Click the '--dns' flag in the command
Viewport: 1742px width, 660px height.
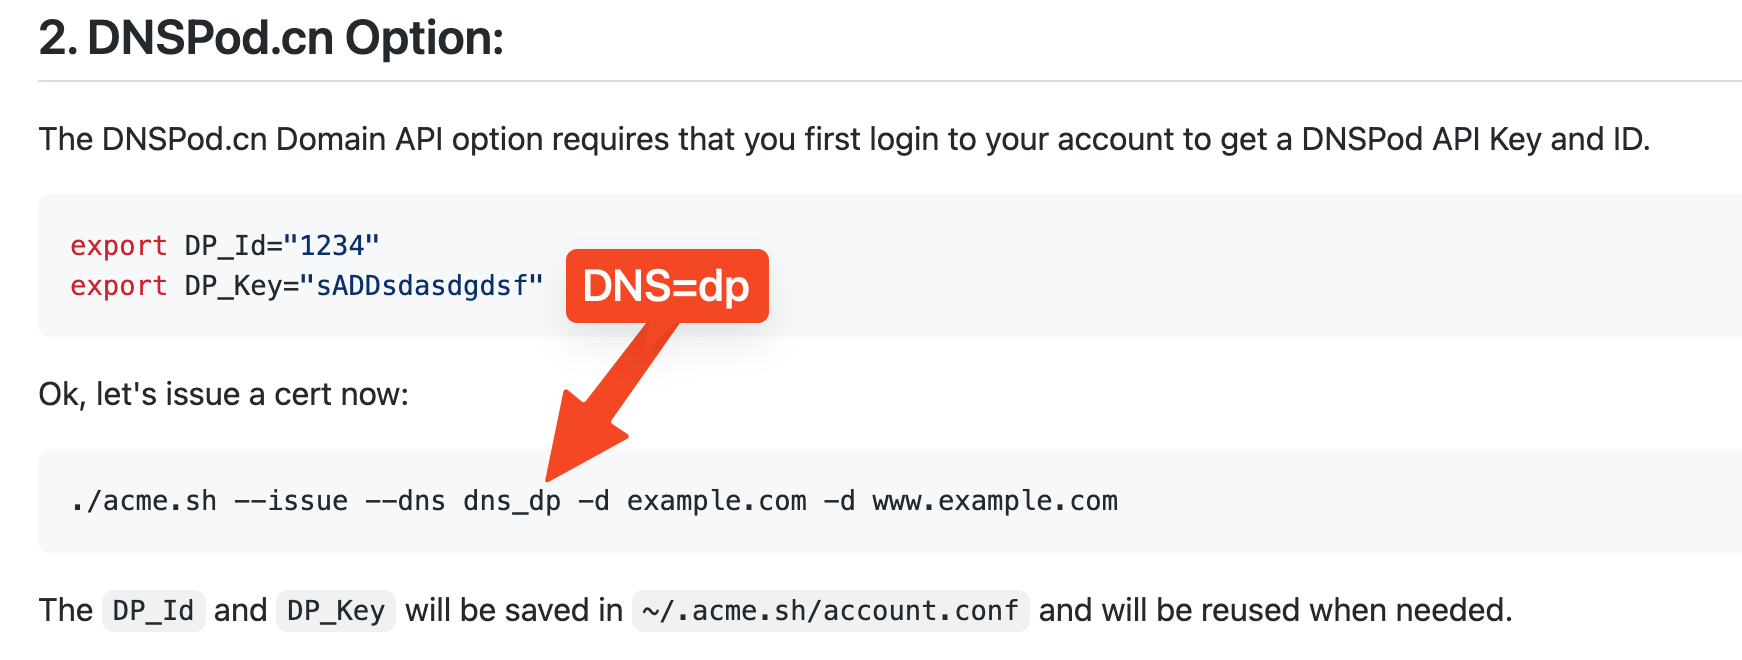[405, 501]
